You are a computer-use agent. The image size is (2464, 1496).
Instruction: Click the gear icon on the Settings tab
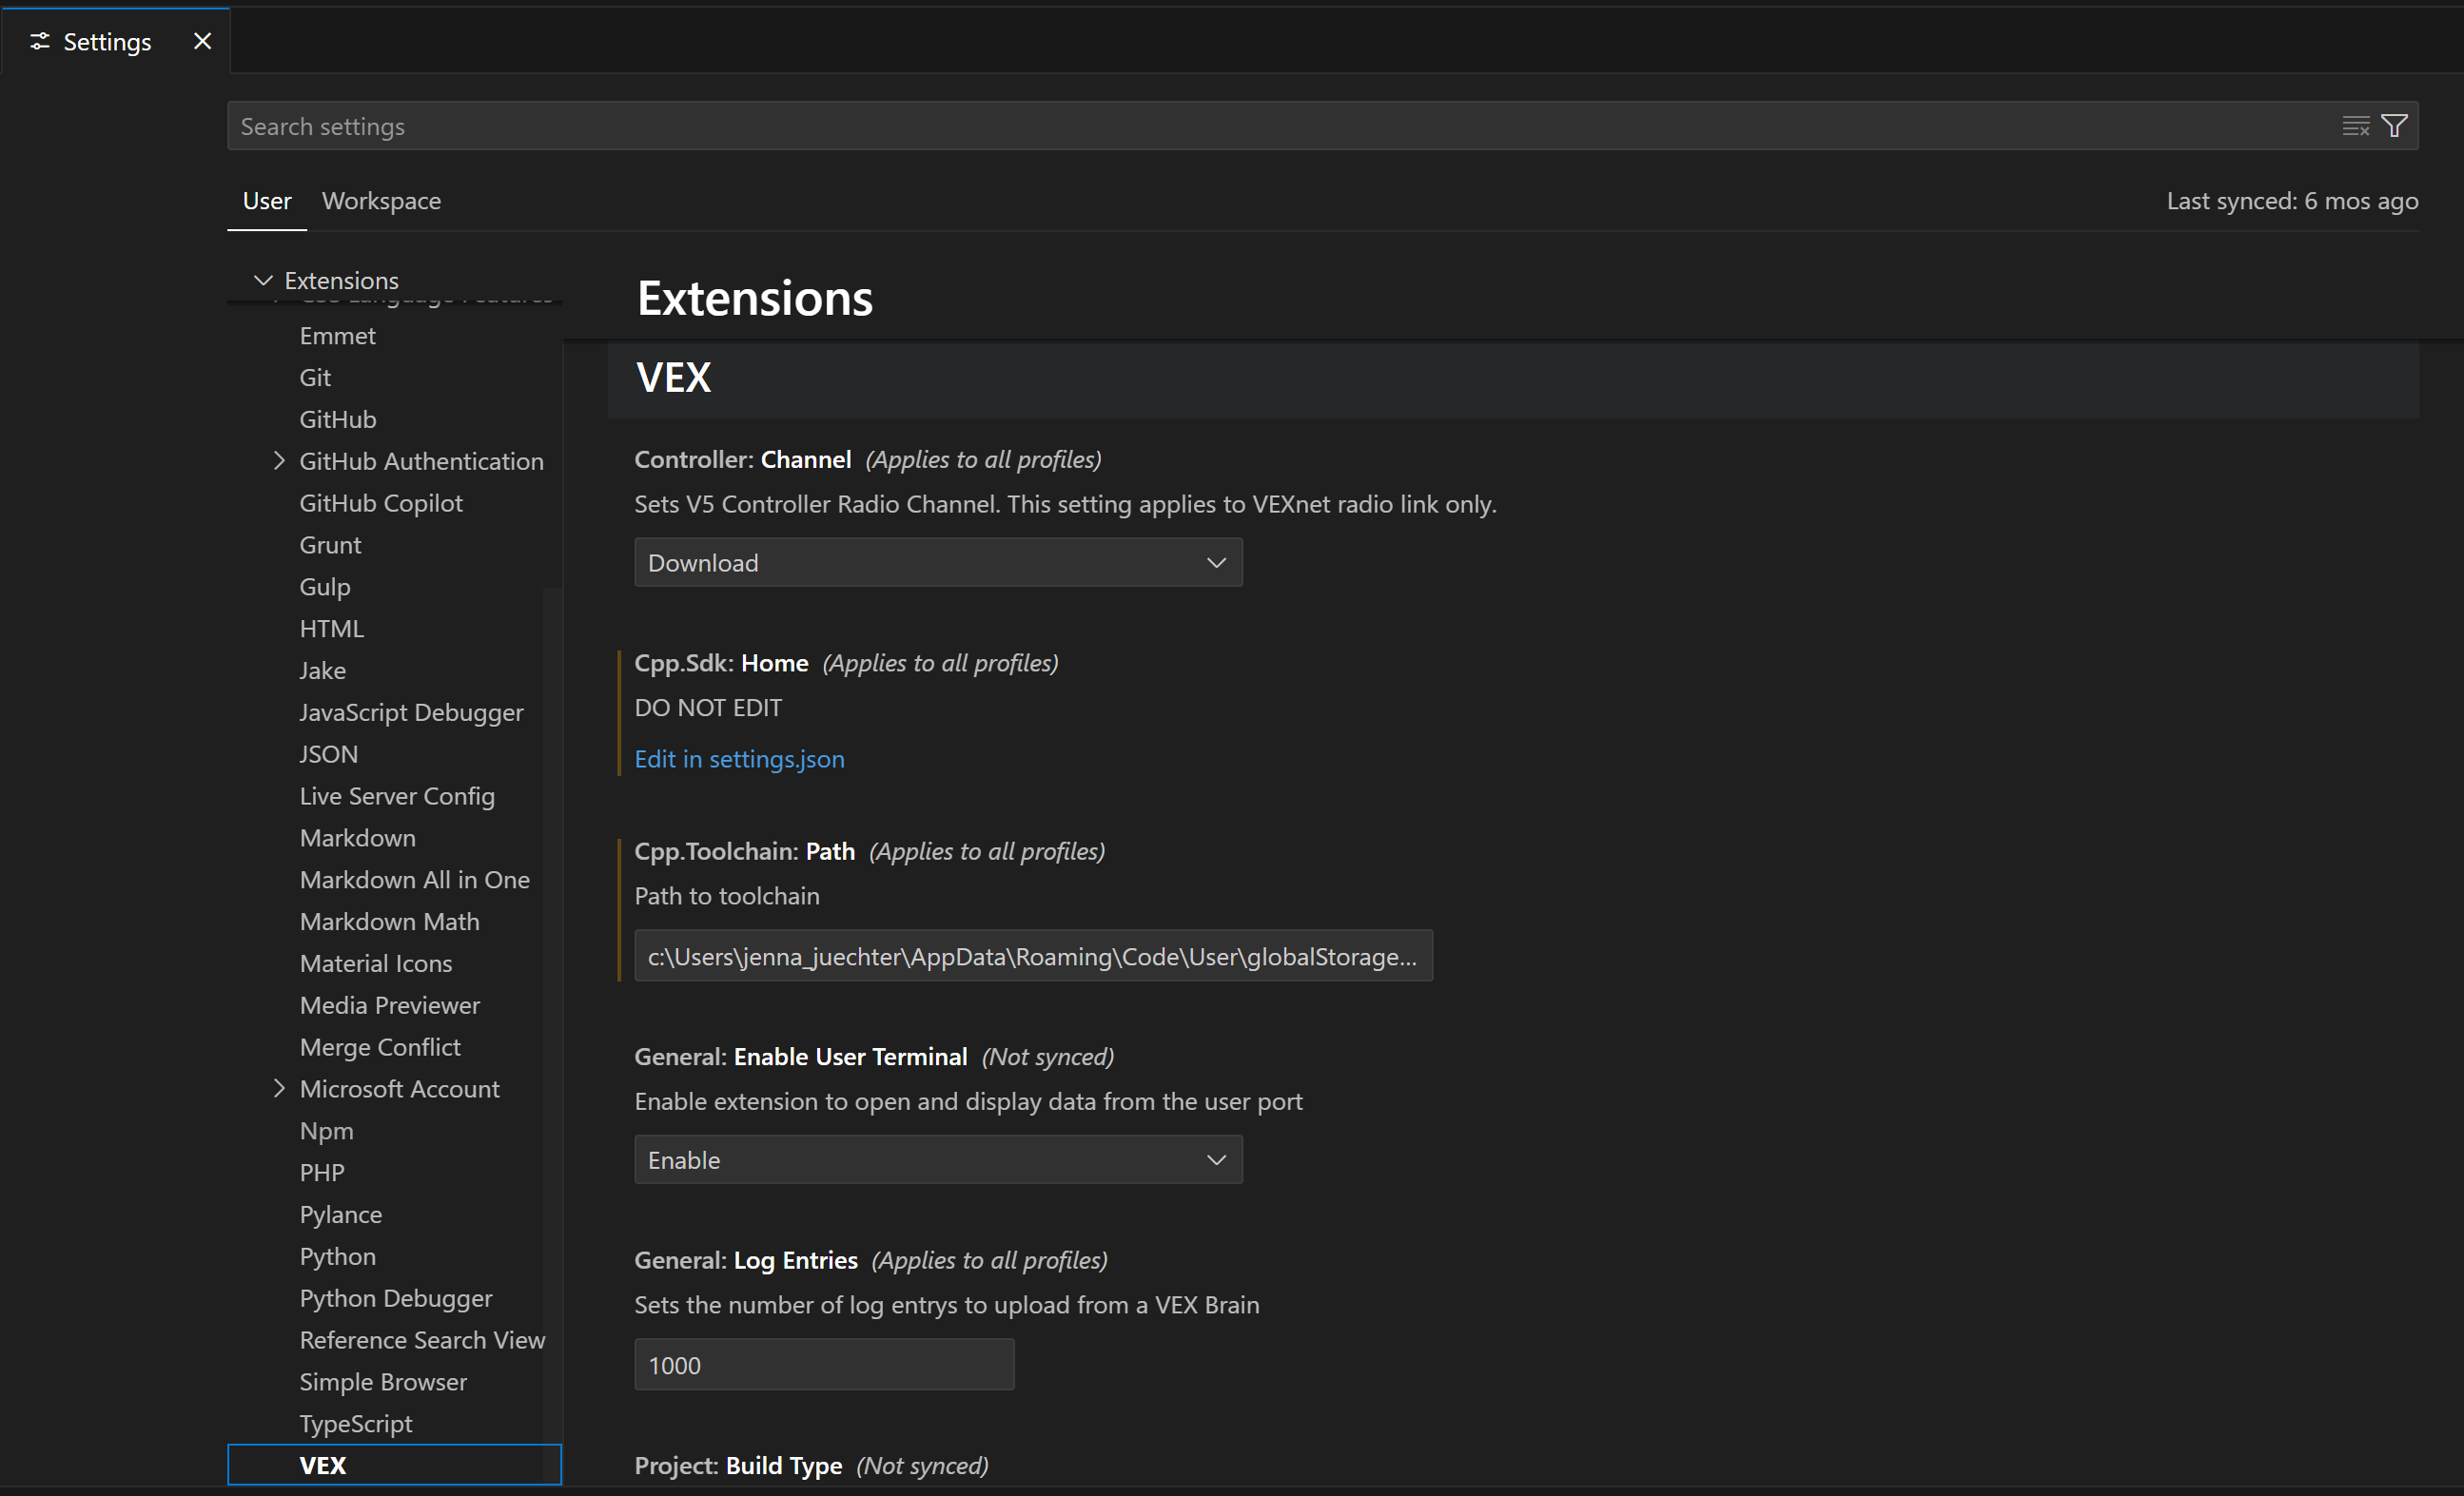tap(41, 41)
